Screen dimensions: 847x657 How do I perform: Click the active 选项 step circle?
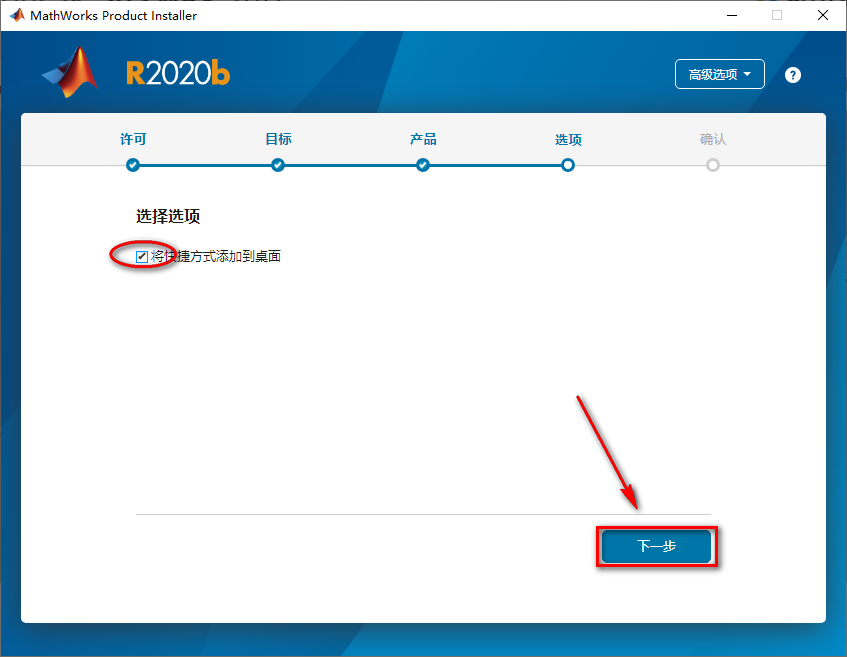point(568,165)
